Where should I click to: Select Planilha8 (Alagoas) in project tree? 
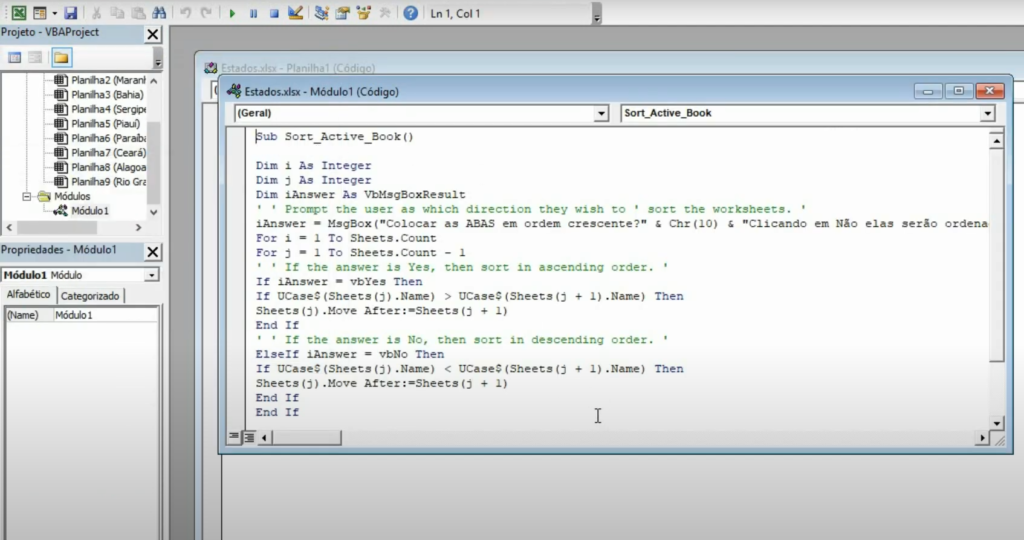tap(100, 167)
